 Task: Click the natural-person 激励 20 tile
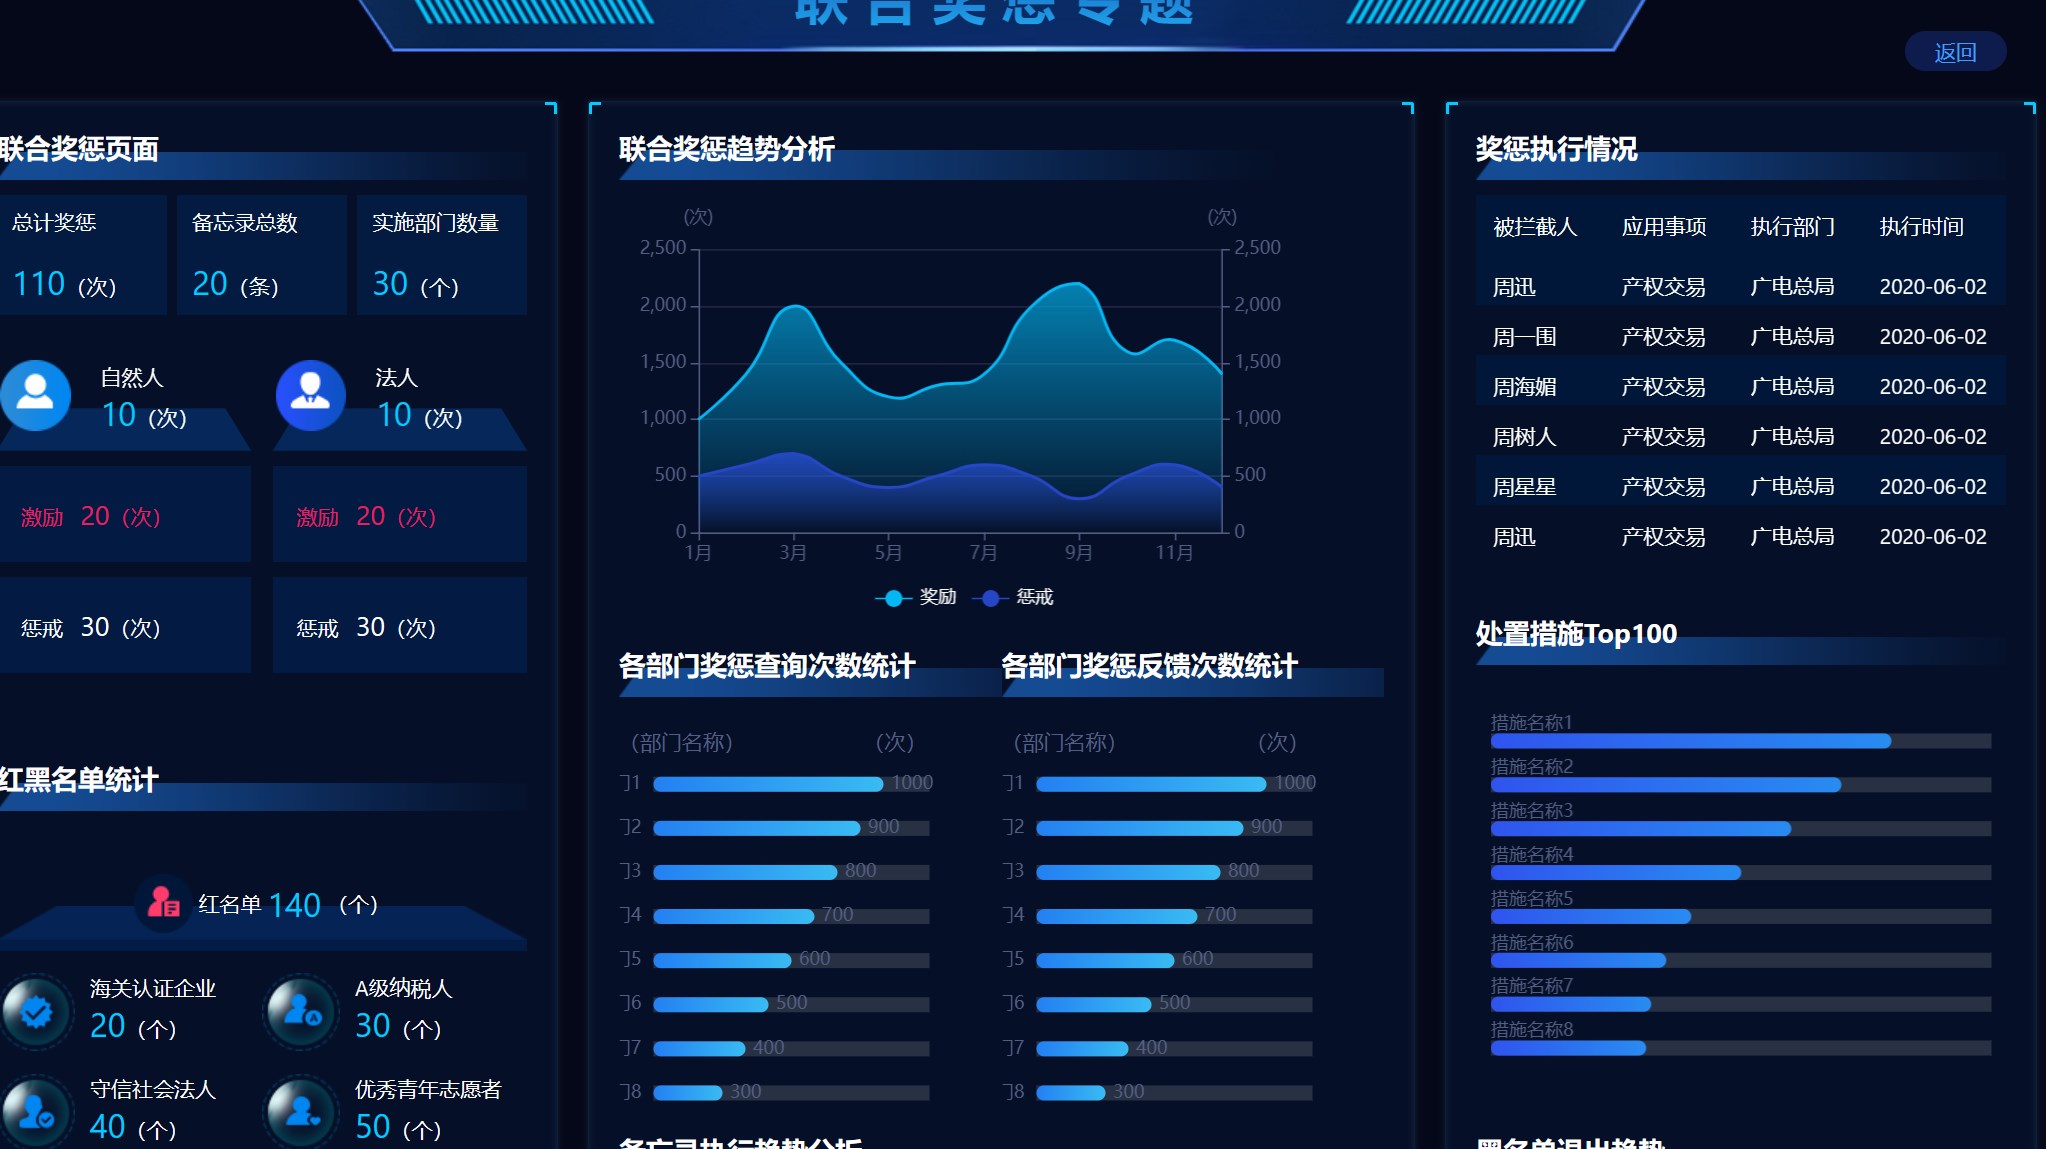click(125, 516)
